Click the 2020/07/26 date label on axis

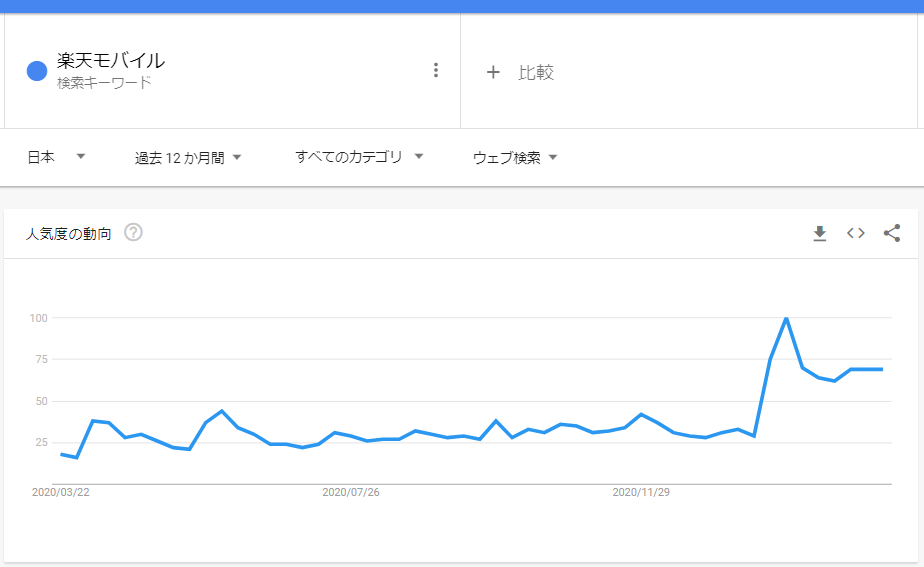[x=351, y=492]
